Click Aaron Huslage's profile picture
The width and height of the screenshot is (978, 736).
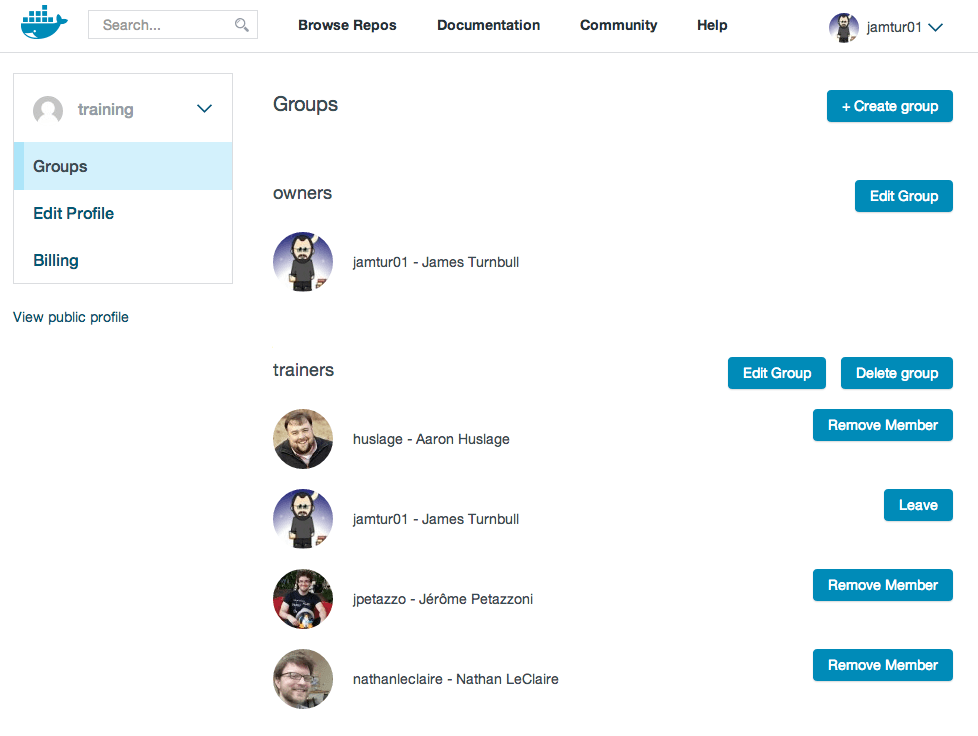click(x=303, y=439)
